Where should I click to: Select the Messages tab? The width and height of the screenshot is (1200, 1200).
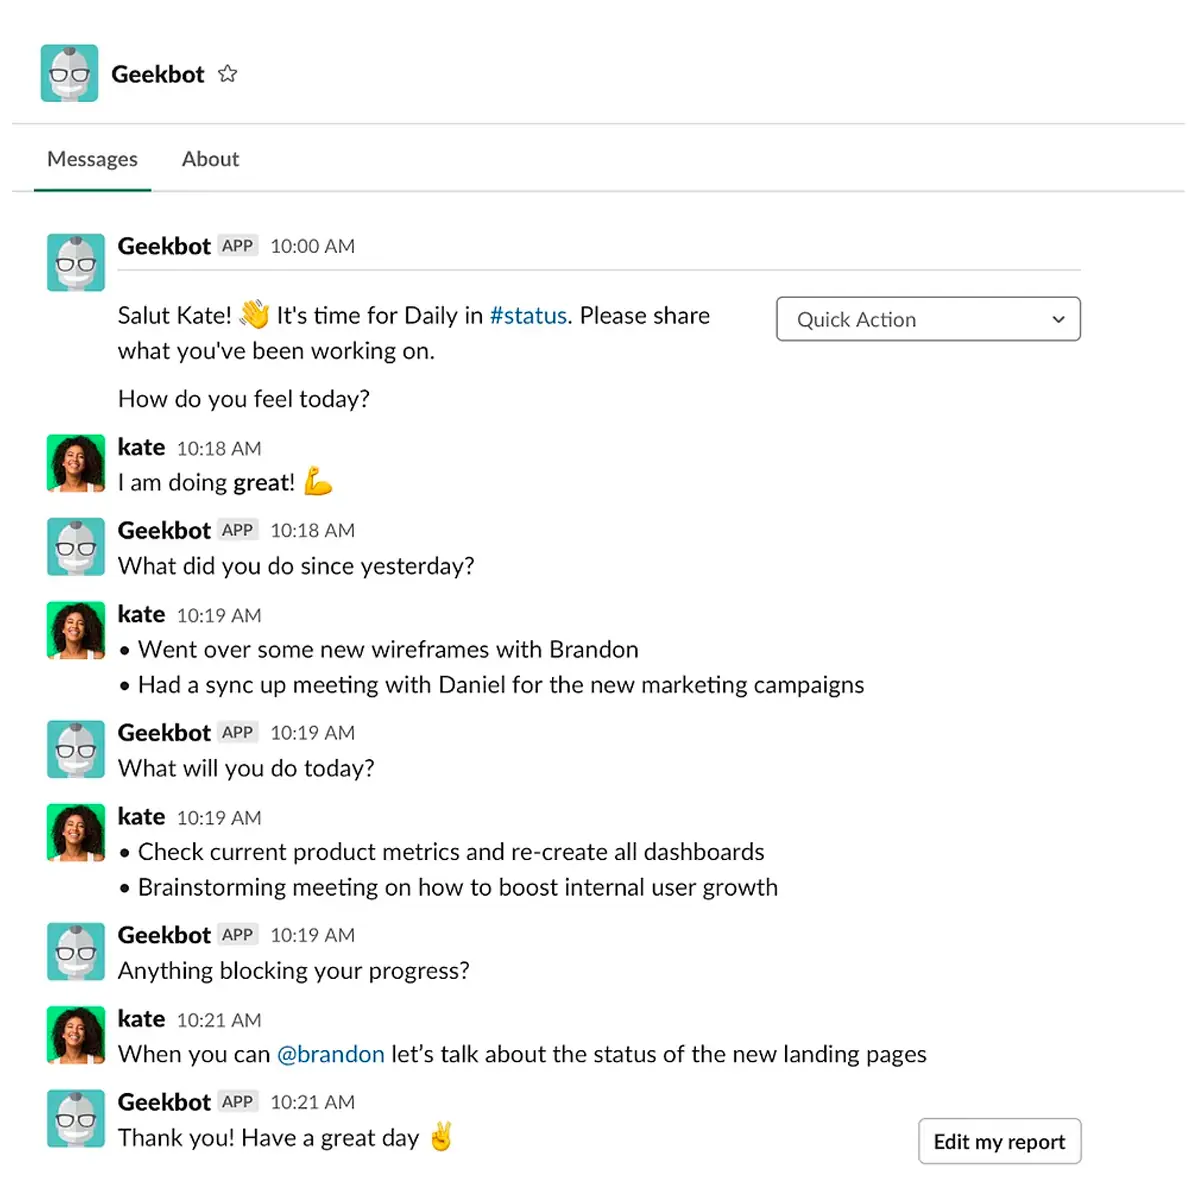pyautogui.click(x=92, y=158)
